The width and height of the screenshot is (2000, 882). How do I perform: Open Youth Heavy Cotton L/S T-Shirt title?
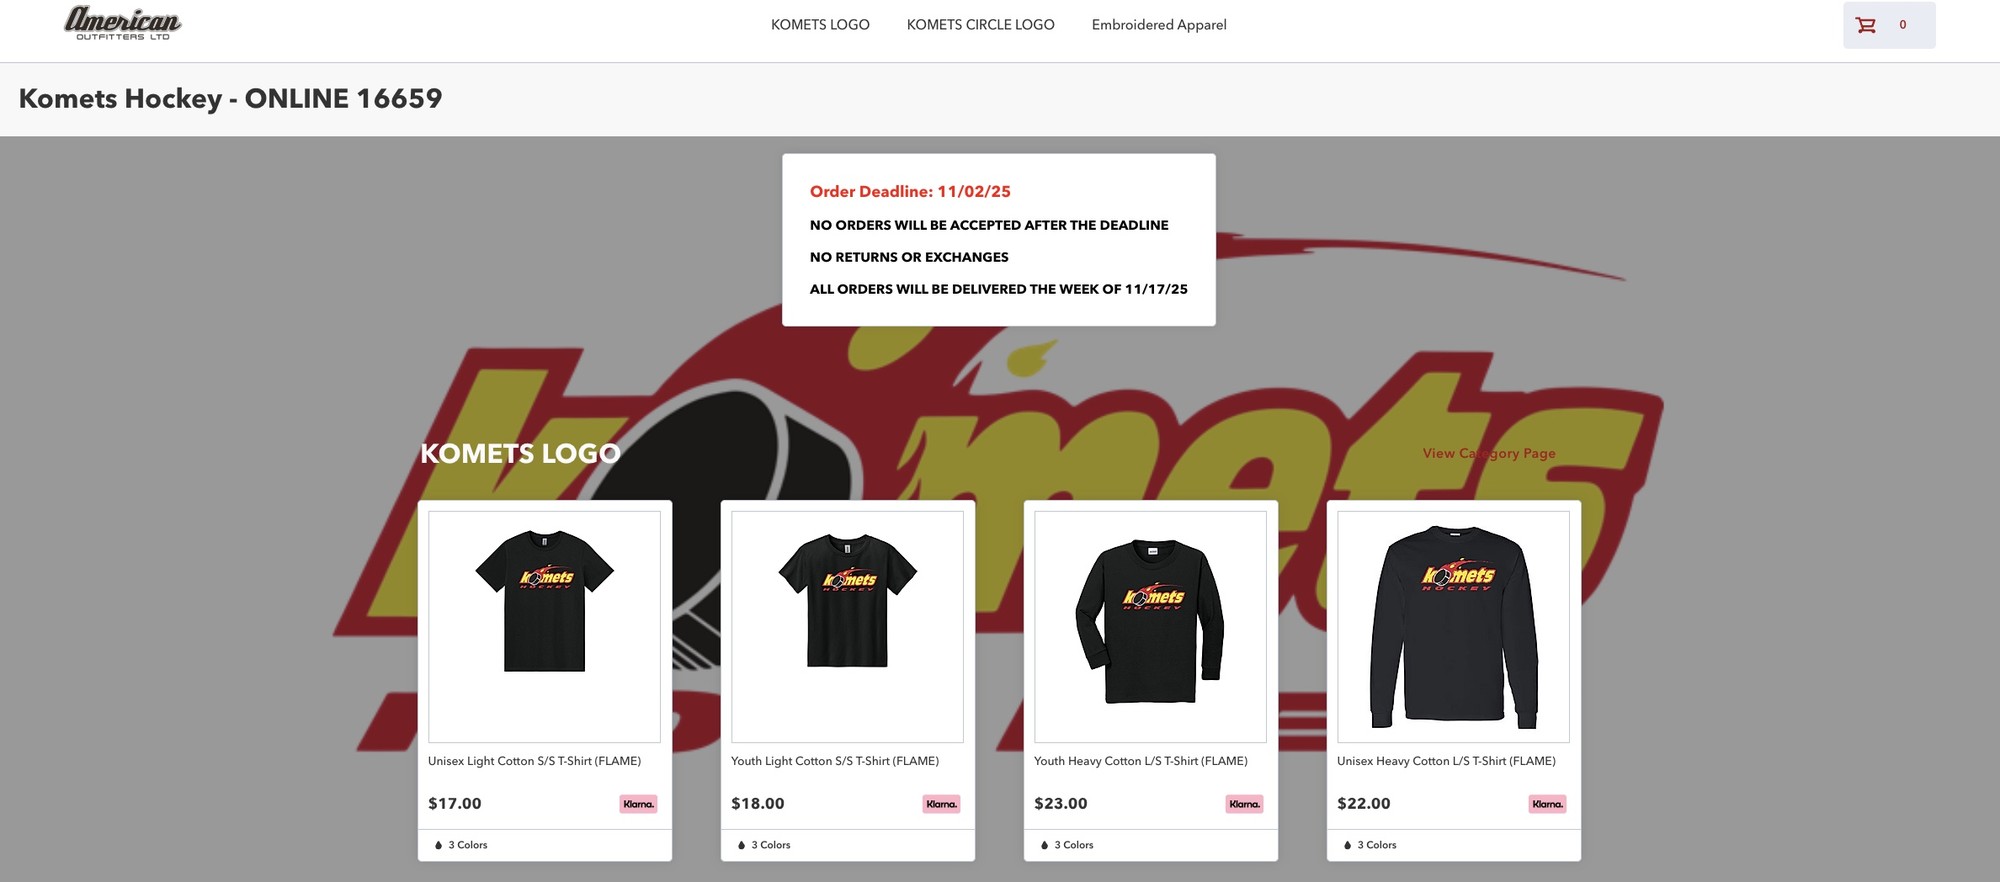pos(1140,761)
